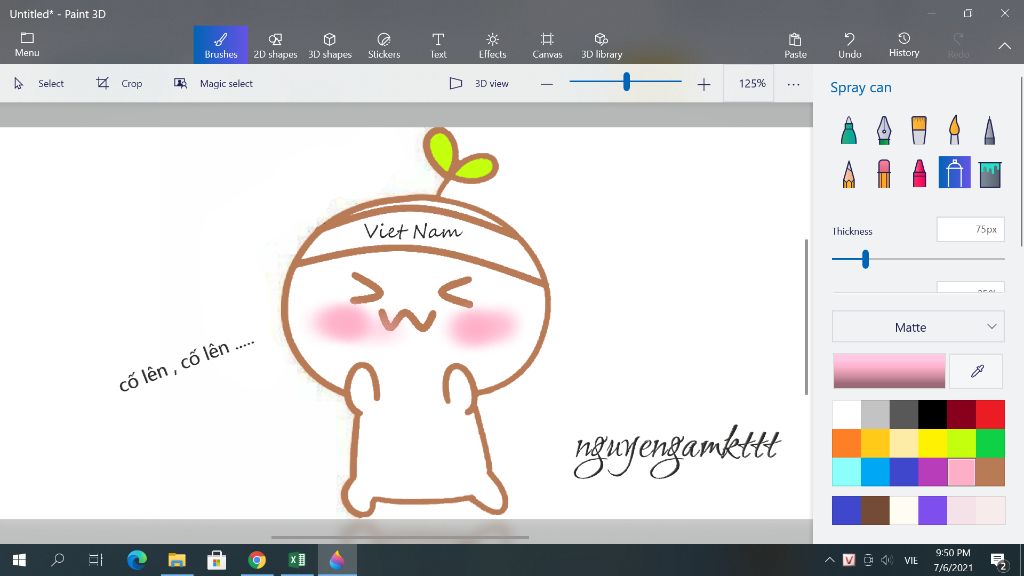
Task: Open the Stickers tab
Action: click(x=384, y=45)
